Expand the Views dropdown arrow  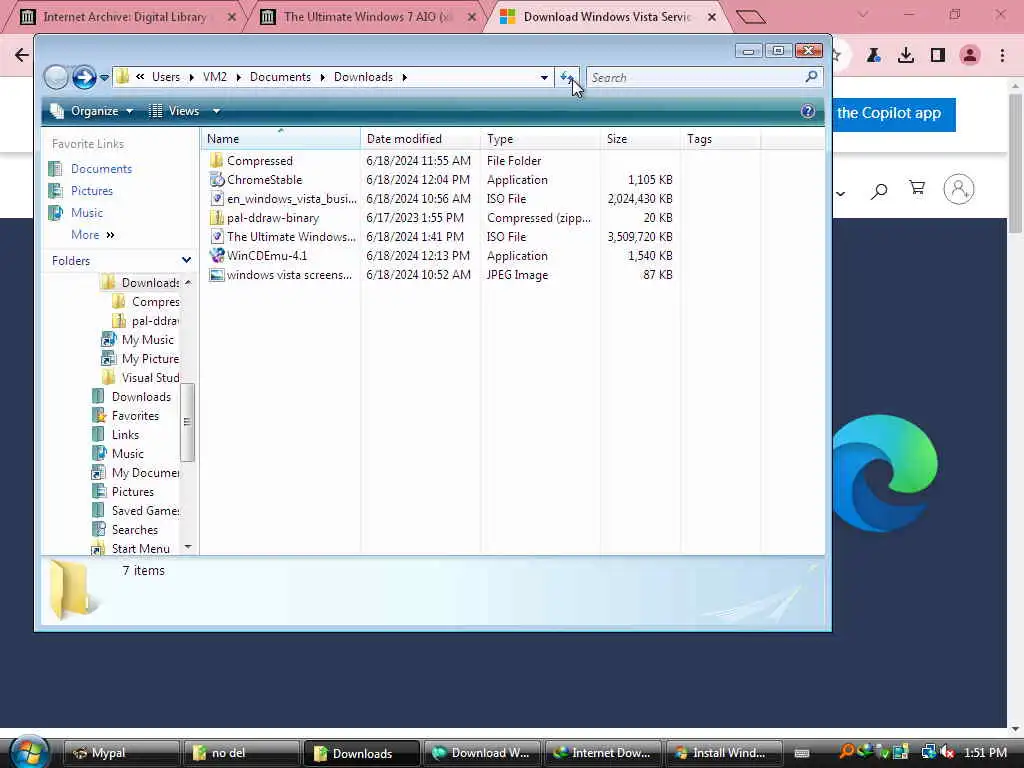(x=216, y=111)
